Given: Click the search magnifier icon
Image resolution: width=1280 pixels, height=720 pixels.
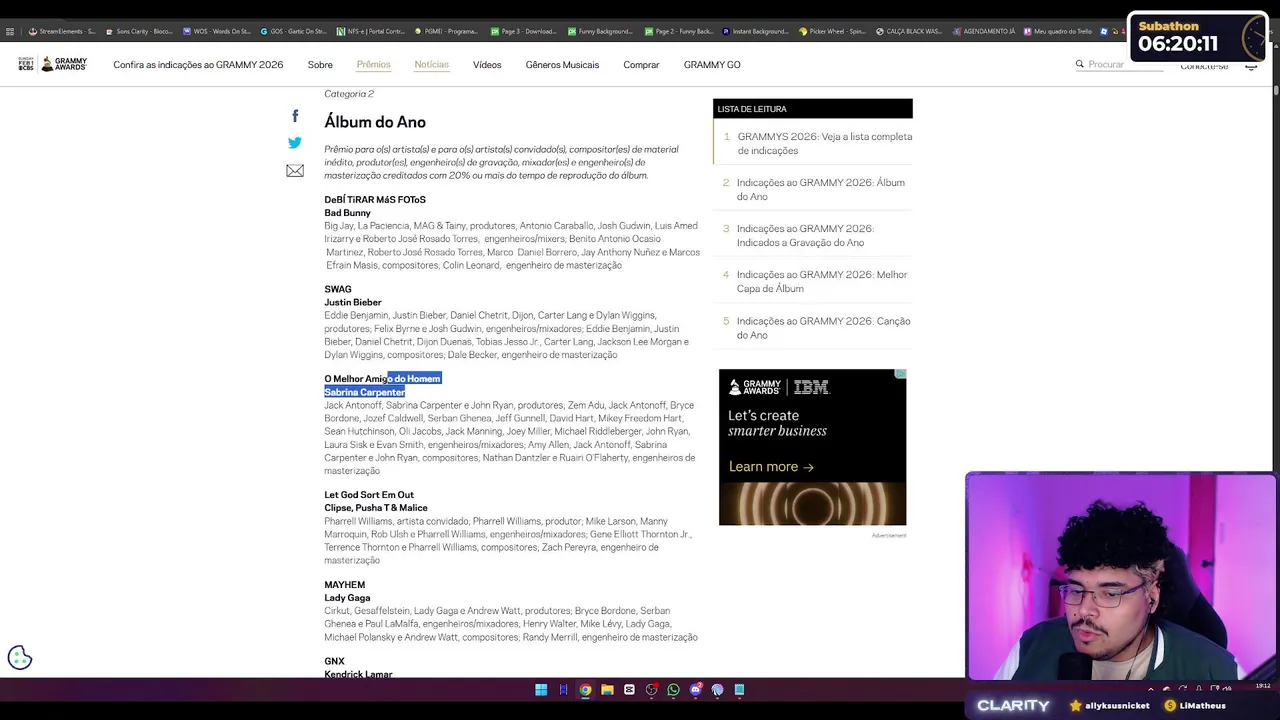Looking at the screenshot, I should (1080, 64).
